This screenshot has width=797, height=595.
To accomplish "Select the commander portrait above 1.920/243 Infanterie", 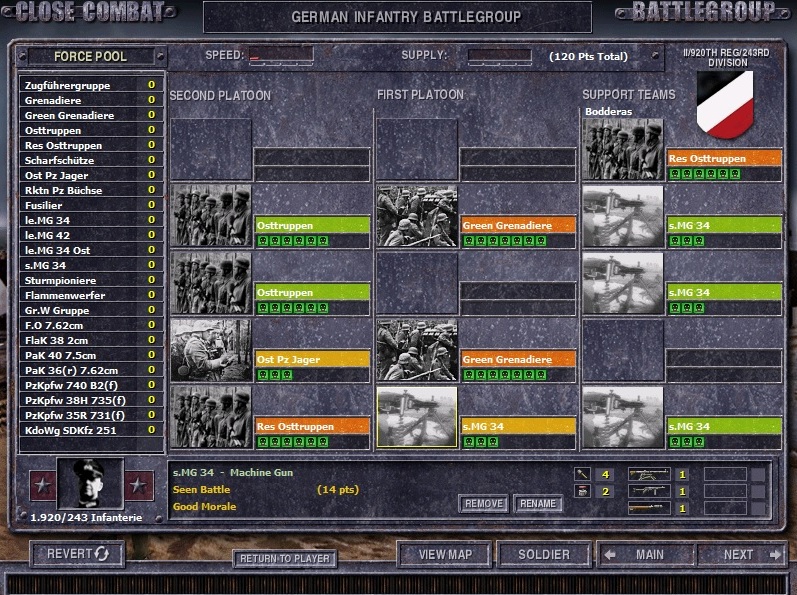I will tap(90, 483).
